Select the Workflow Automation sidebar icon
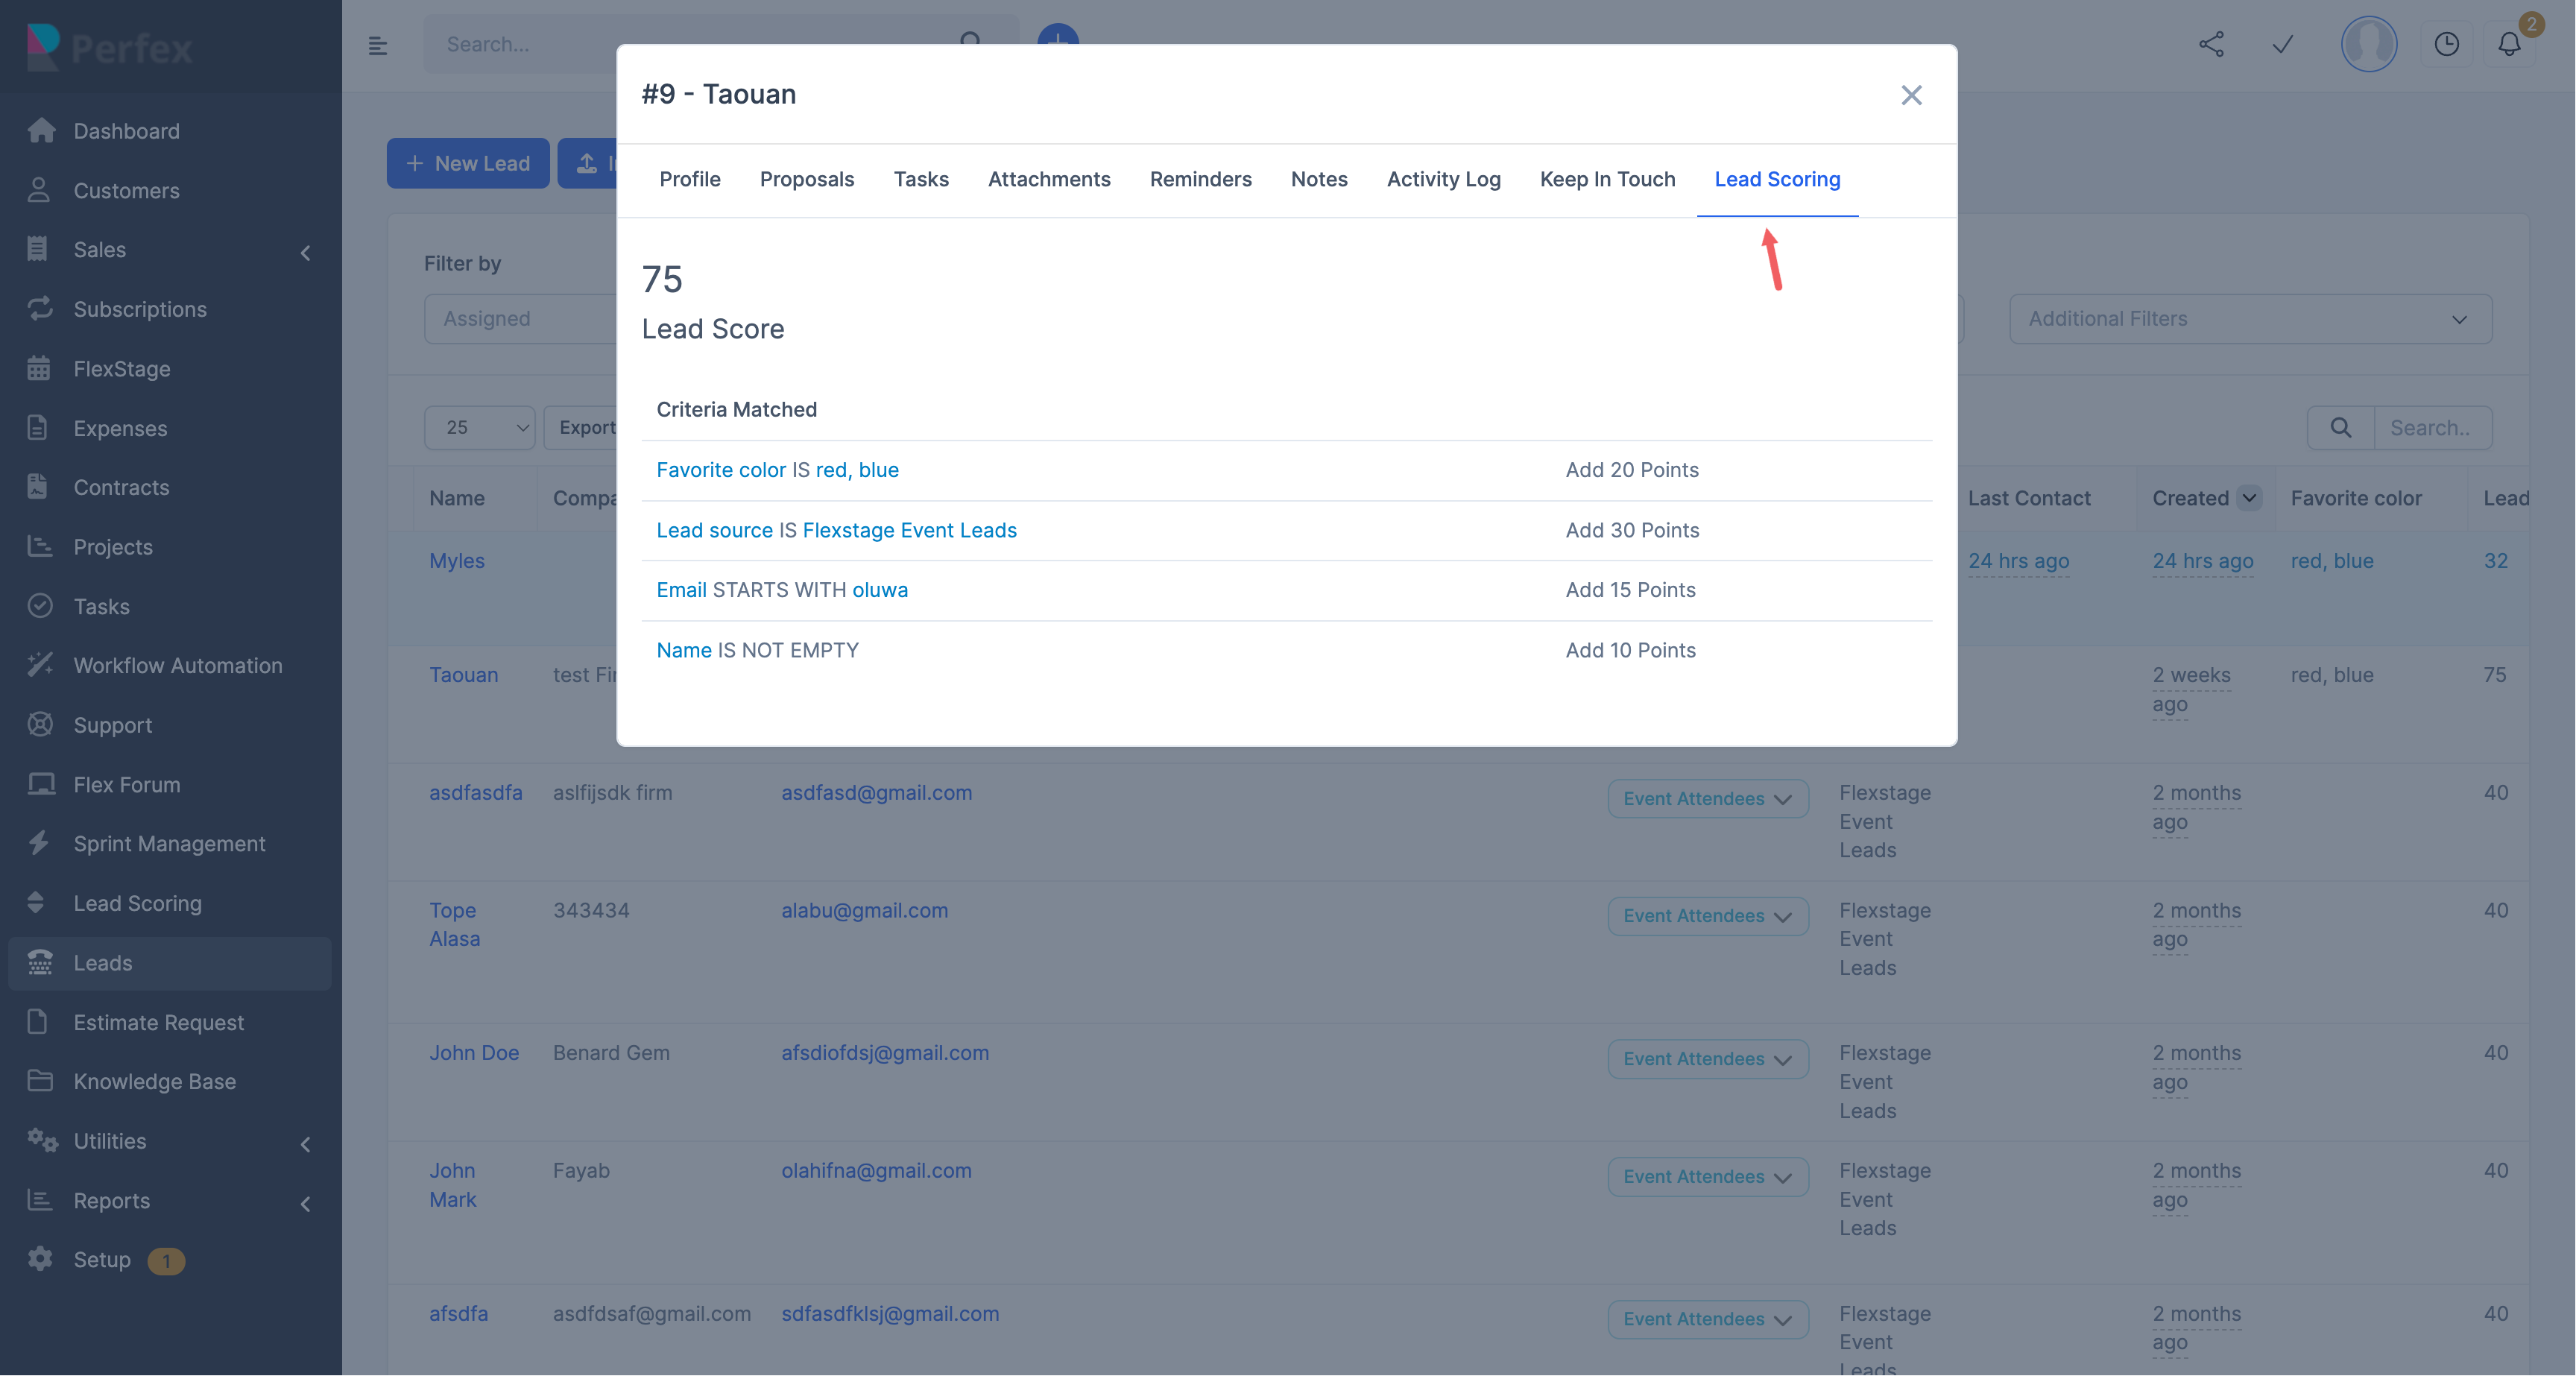This screenshot has width=2576, height=1376. [x=41, y=665]
